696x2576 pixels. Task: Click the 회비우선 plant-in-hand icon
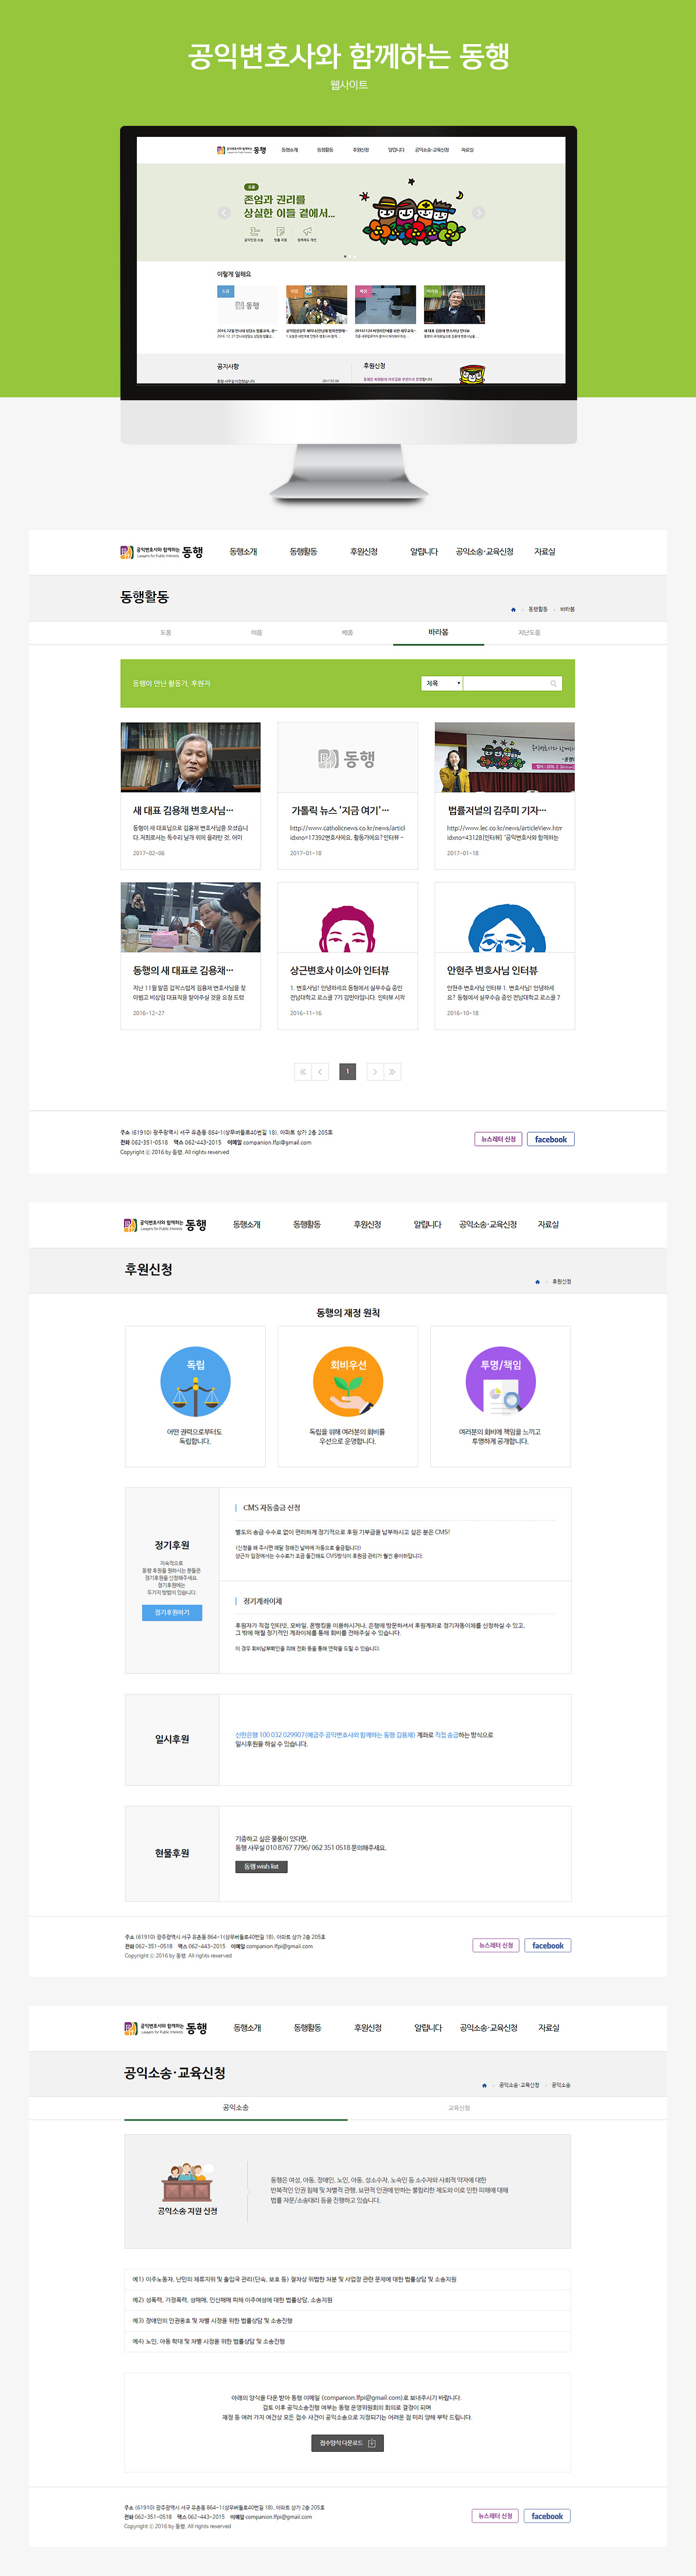(x=348, y=1382)
